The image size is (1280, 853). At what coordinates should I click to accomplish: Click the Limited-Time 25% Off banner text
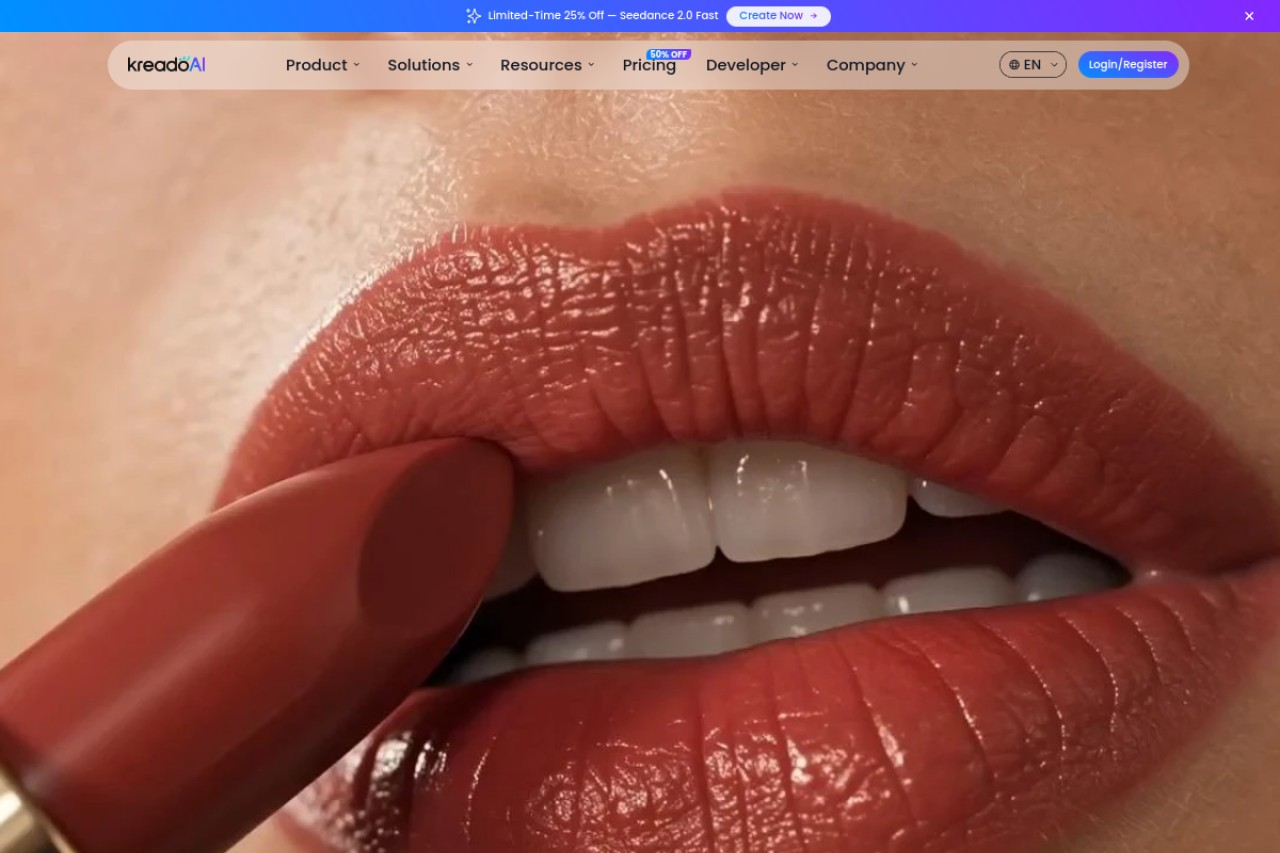click(x=603, y=16)
